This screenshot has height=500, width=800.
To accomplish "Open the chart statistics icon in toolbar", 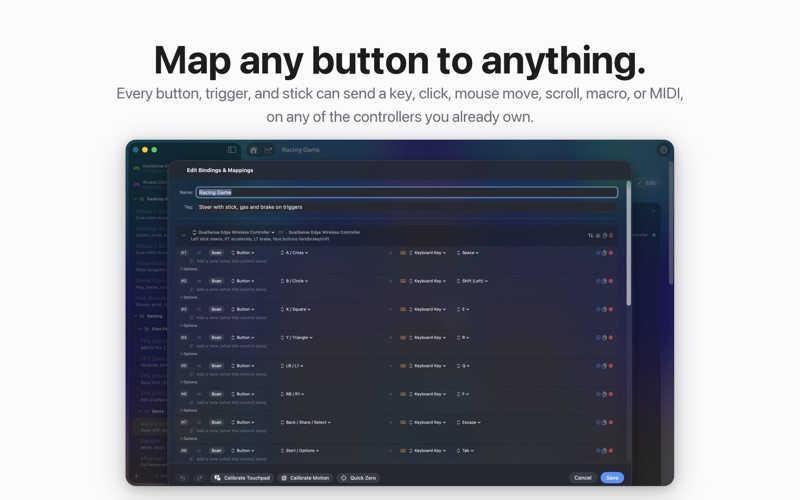I will point(268,149).
